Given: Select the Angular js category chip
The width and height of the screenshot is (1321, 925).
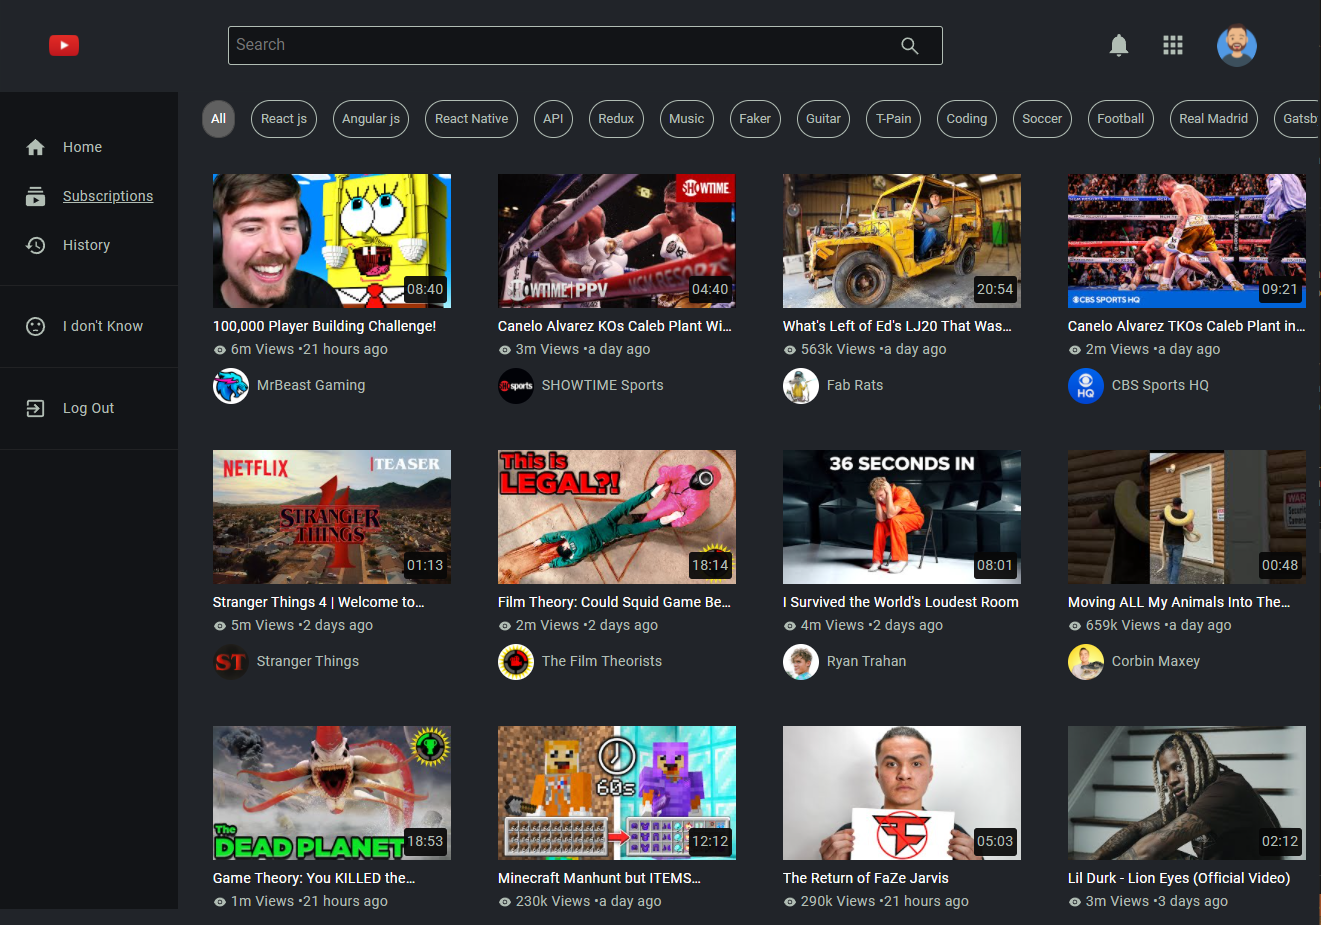Looking at the screenshot, I should [371, 118].
